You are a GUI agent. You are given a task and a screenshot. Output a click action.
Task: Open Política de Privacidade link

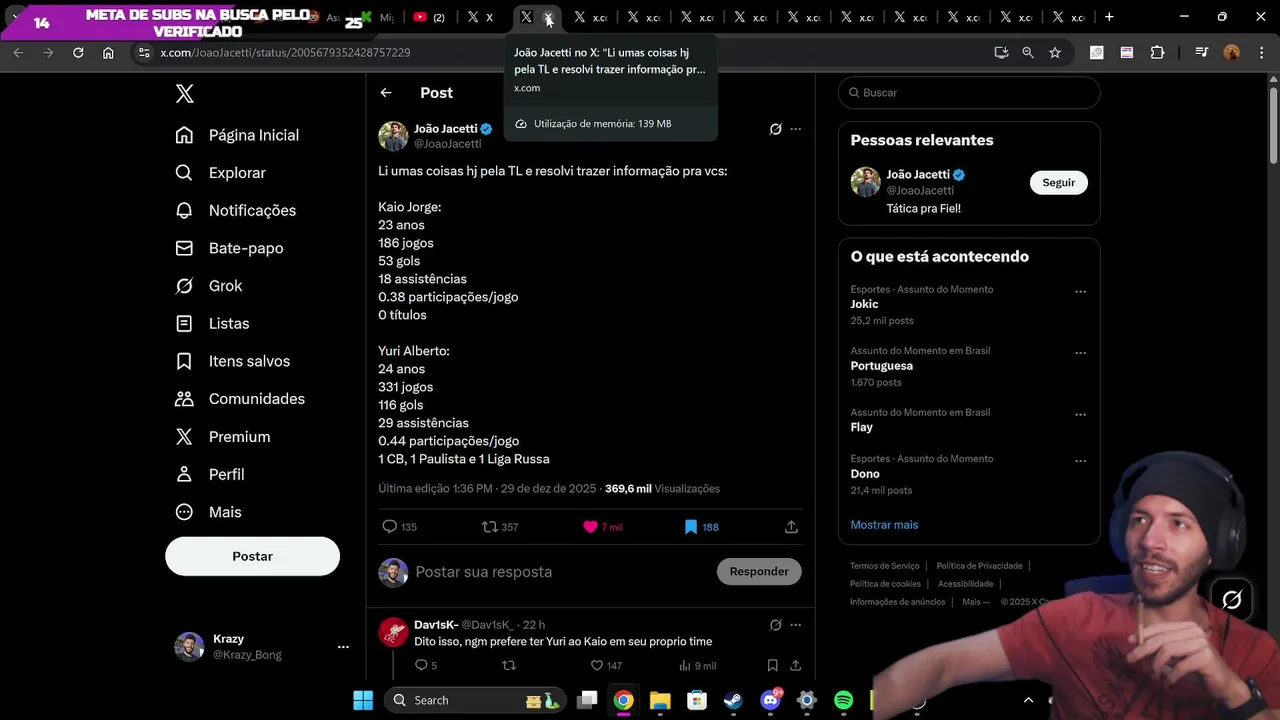click(979, 566)
